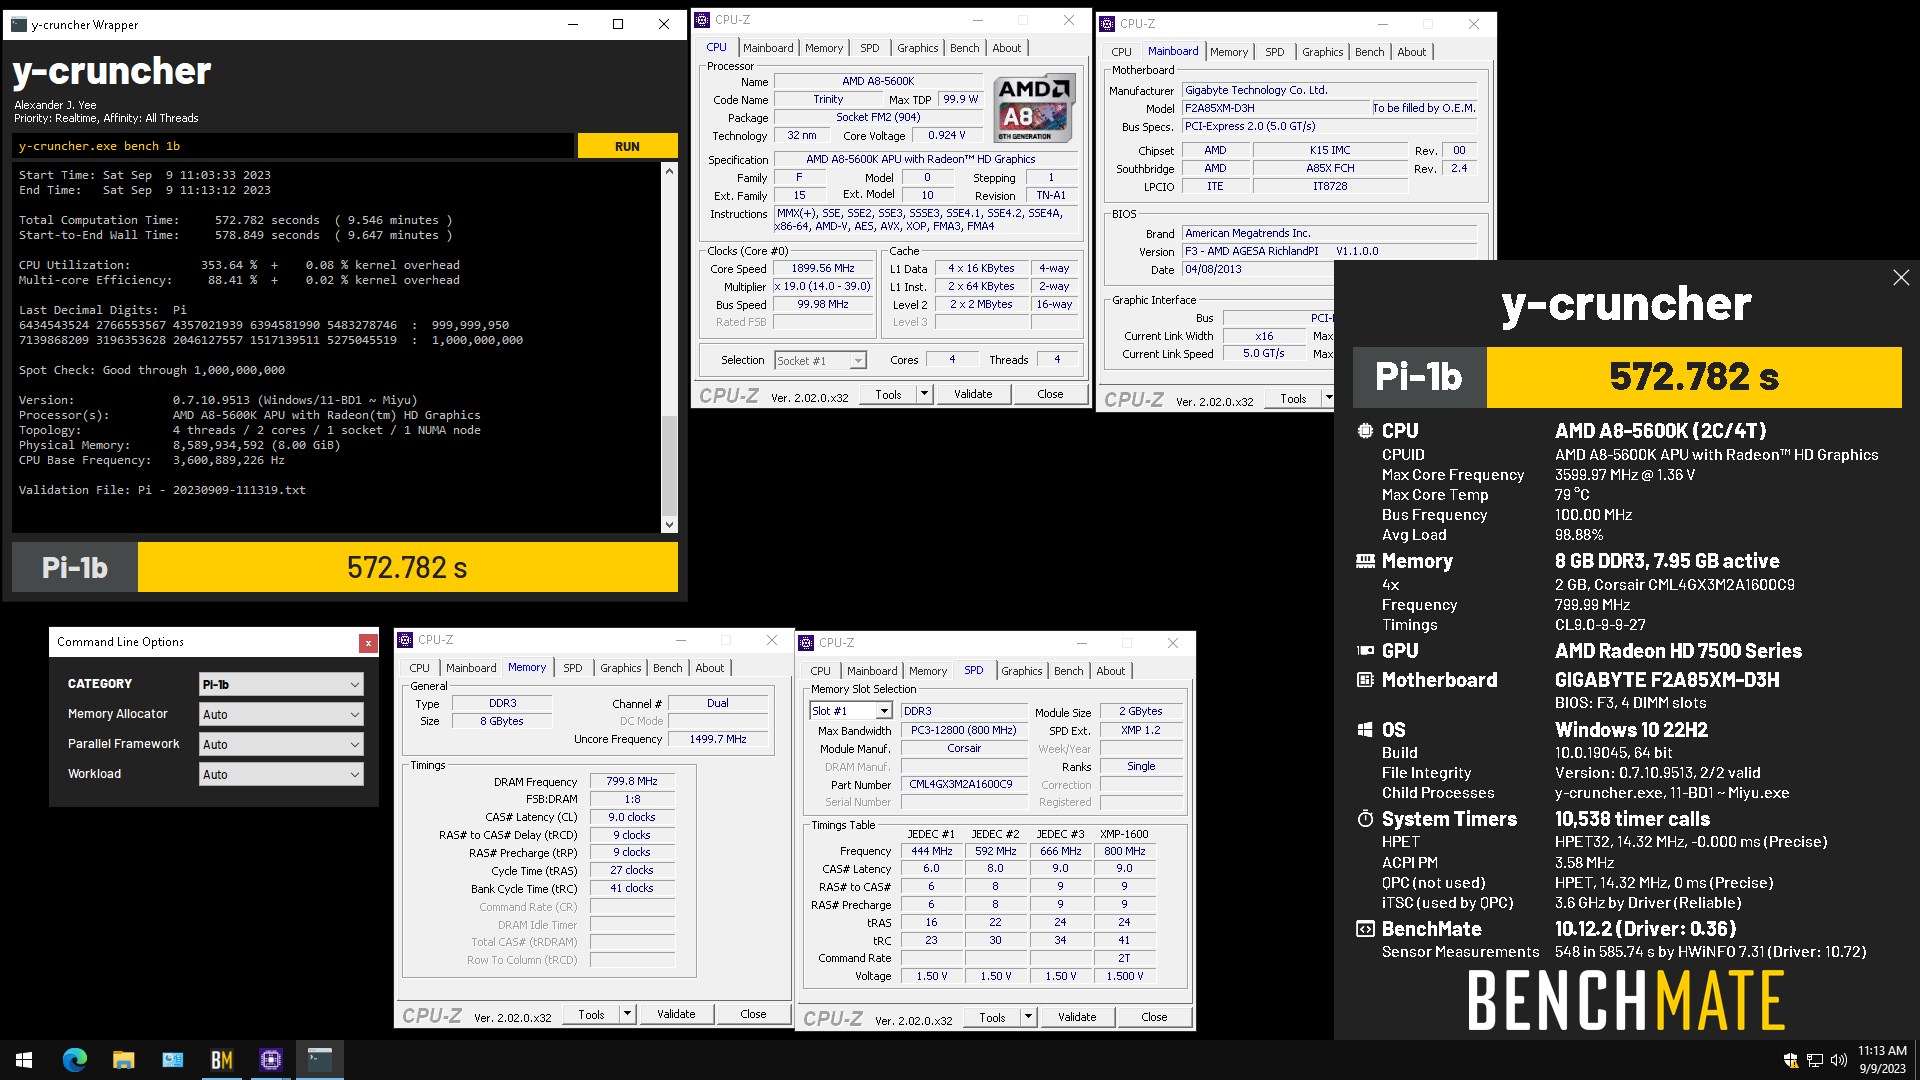Open Slot #1 dropdown in CPU-Z SPD window
1920x1080 pixels.
pyautogui.click(x=851, y=711)
